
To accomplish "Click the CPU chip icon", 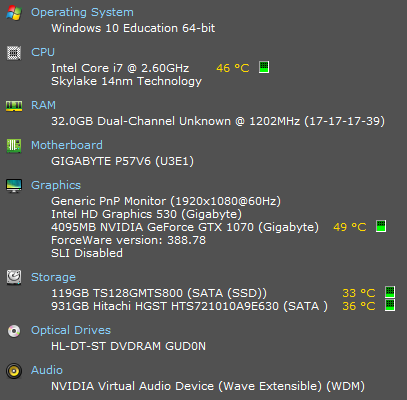I will tap(14, 53).
